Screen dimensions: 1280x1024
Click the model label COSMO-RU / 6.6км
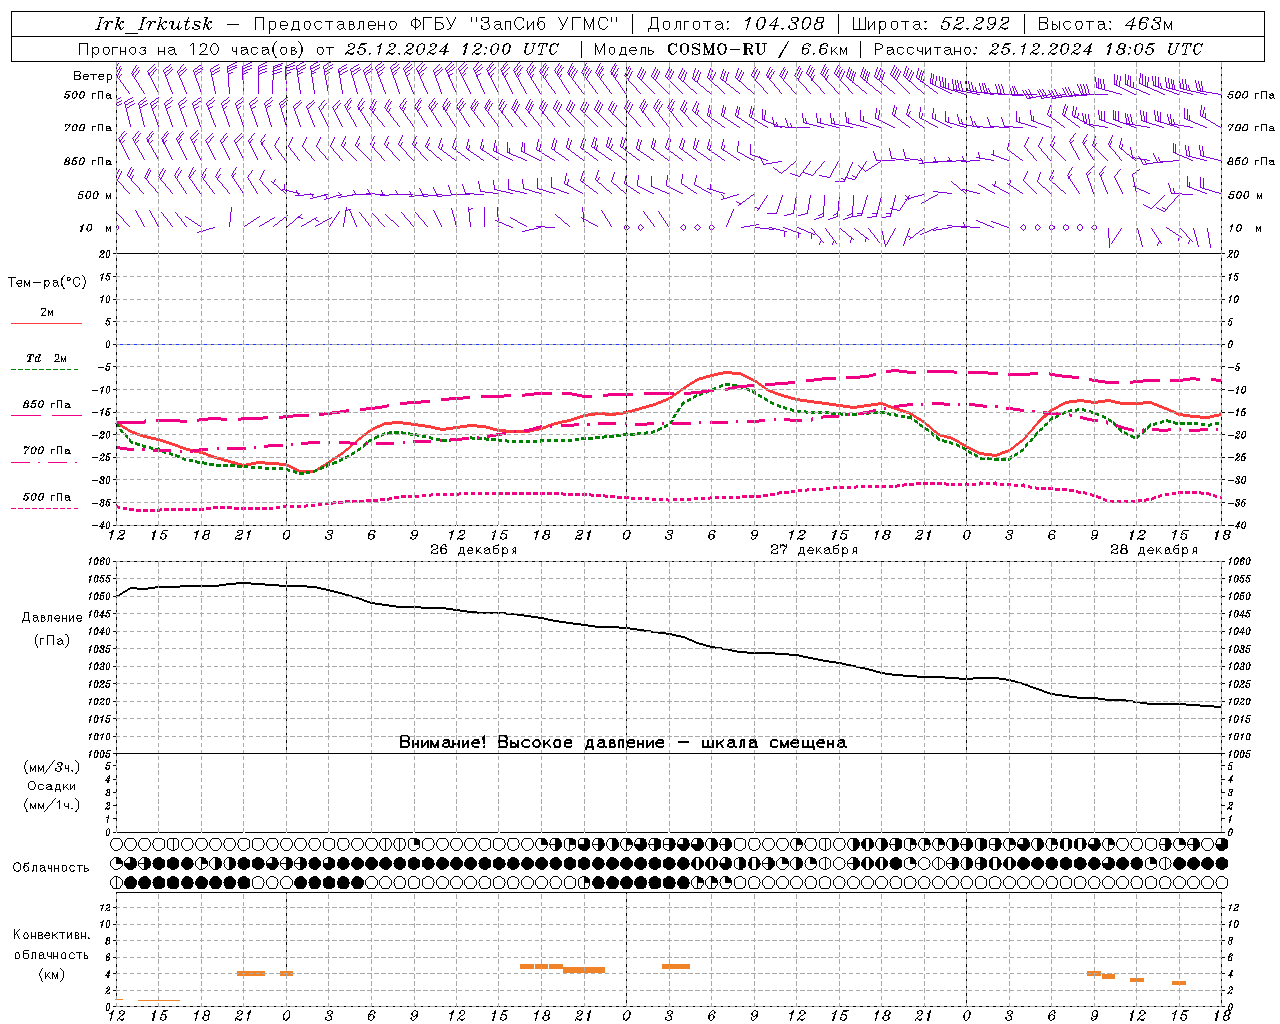pyautogui.click(x=758, y=49)
